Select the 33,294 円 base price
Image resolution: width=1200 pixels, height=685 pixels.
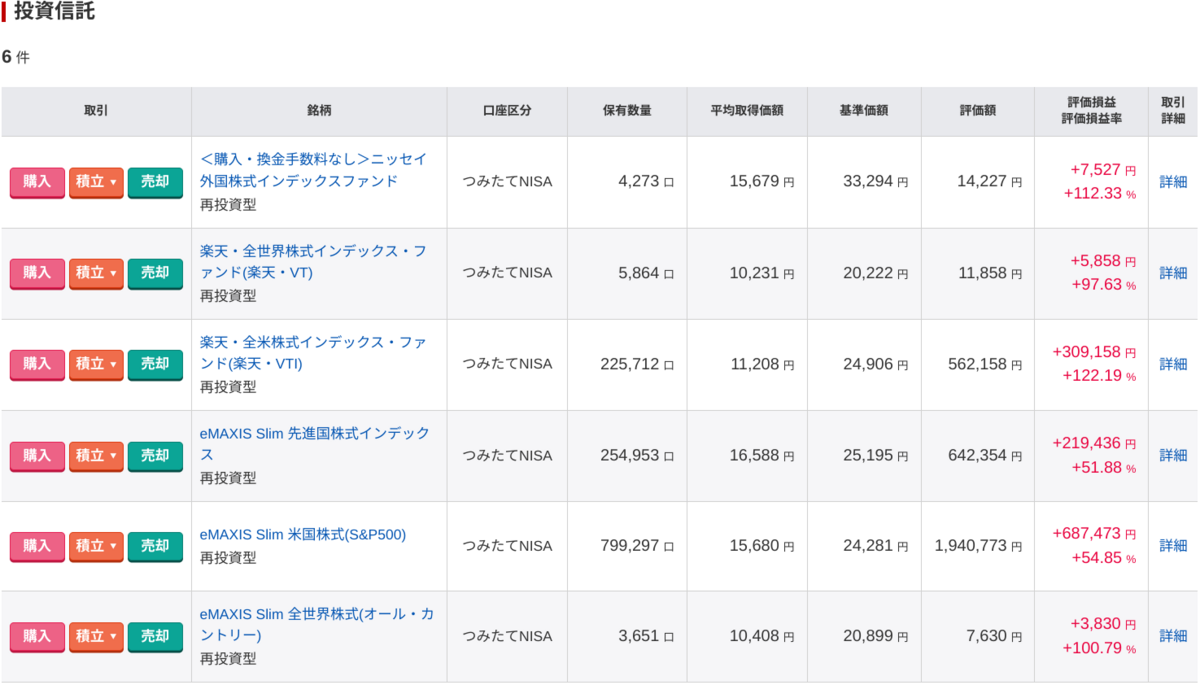(x=876, y=182)
